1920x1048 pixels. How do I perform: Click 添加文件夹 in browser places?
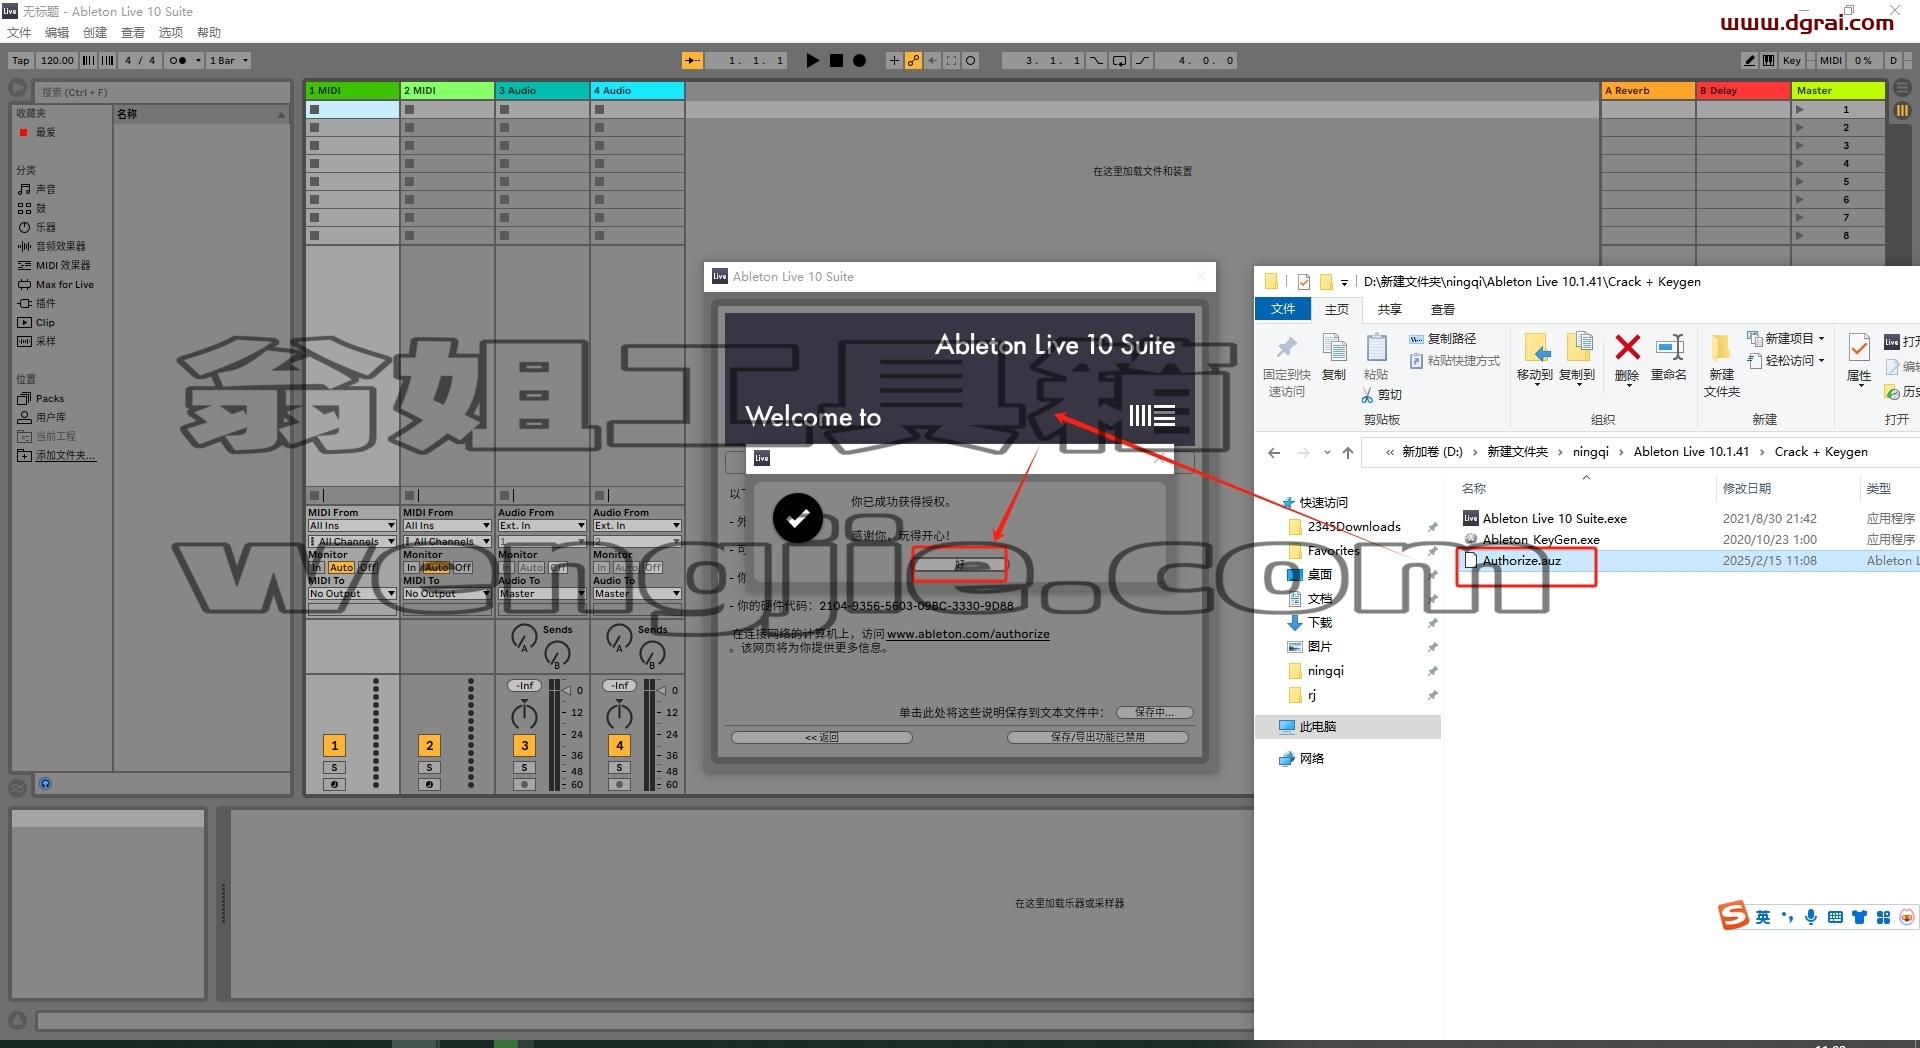pyautogui.click(x=65, y=455)
